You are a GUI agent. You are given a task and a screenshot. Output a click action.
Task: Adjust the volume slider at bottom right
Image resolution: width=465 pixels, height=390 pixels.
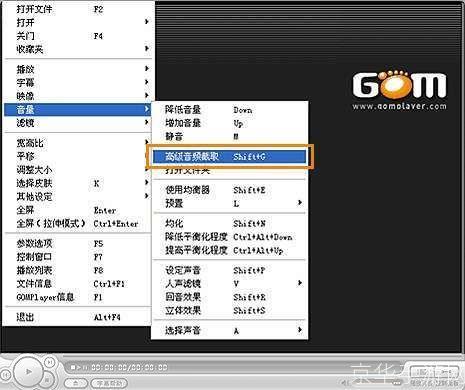377,382
